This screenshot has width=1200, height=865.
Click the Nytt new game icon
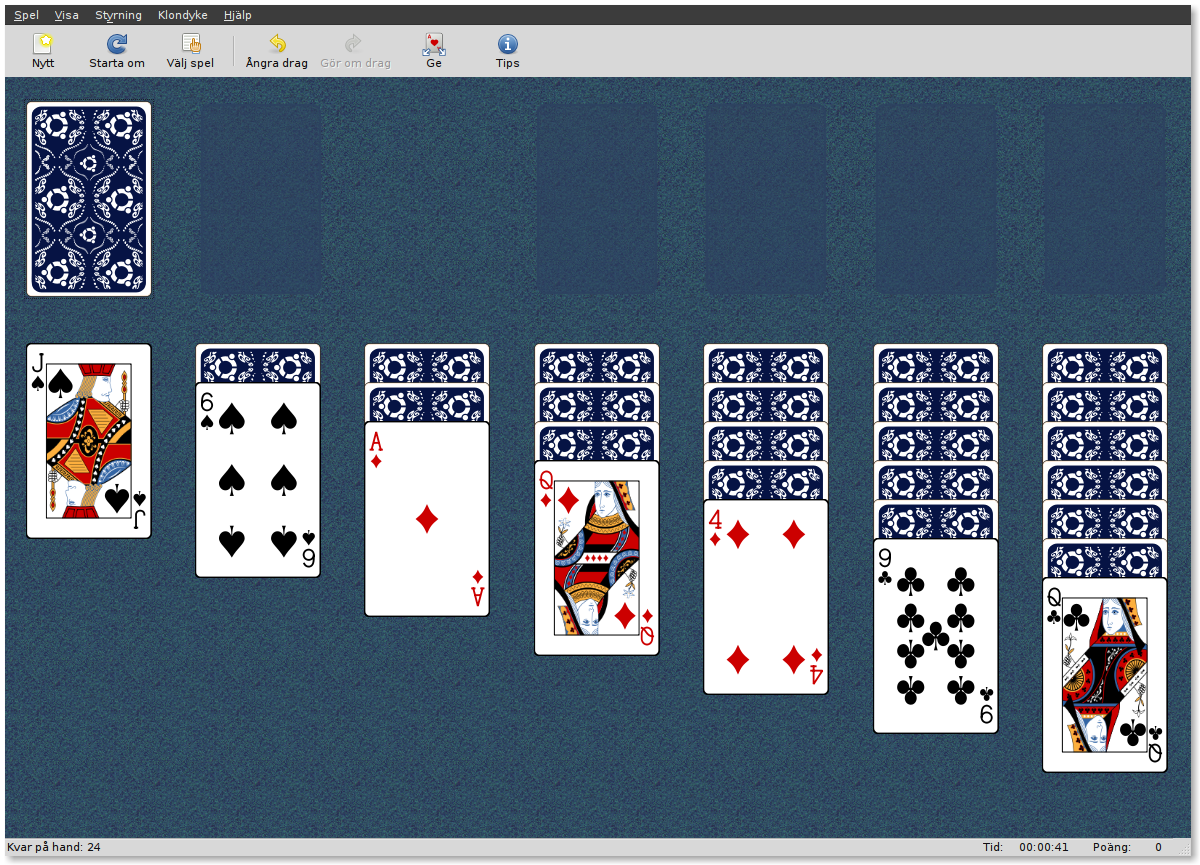[x=43, y=44]
